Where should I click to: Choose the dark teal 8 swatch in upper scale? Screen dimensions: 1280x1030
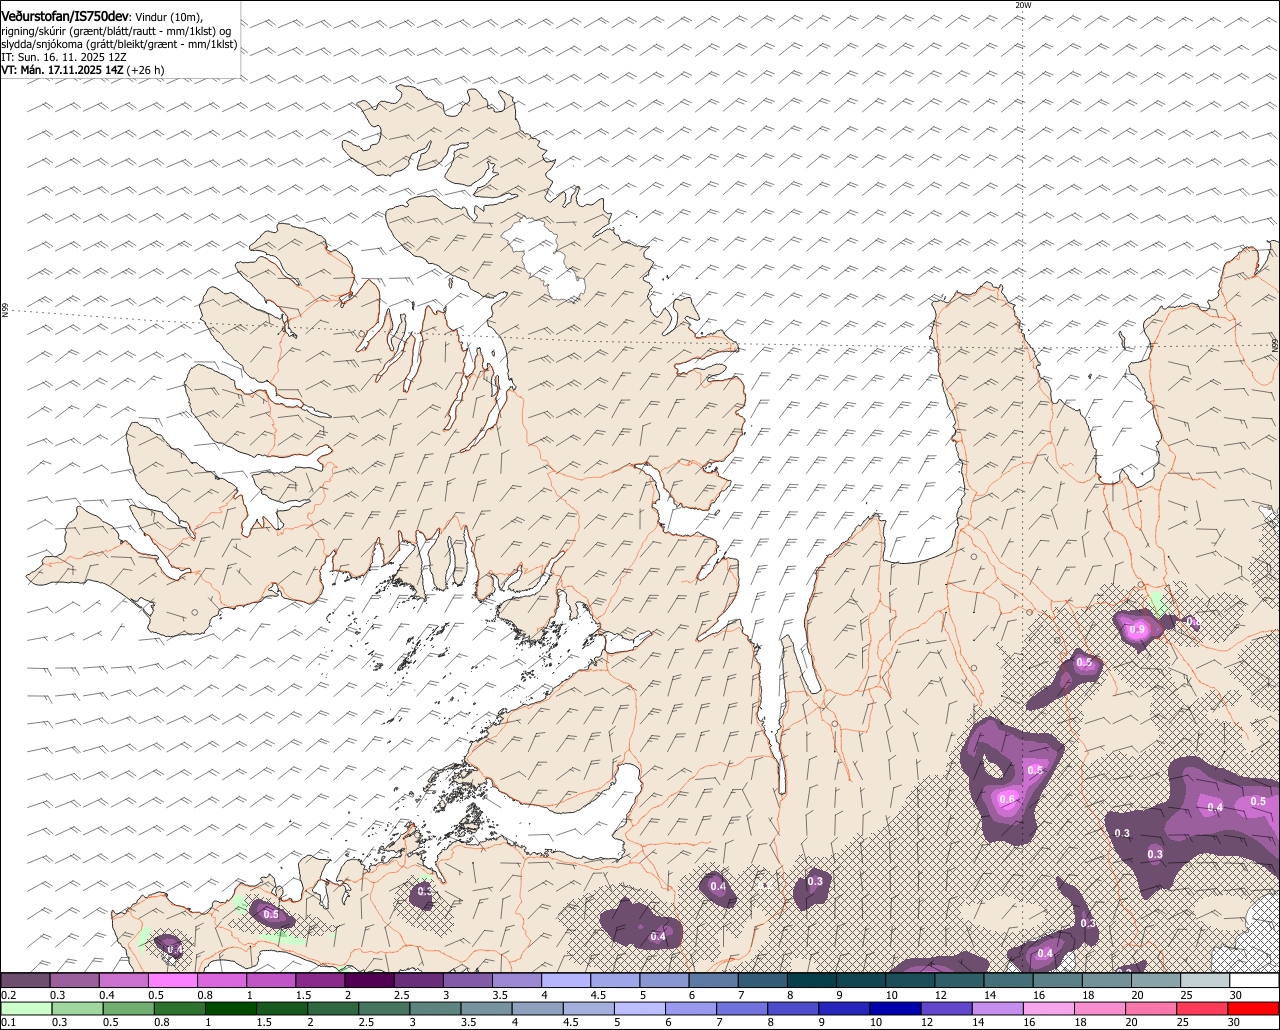(x=813, y=980)
